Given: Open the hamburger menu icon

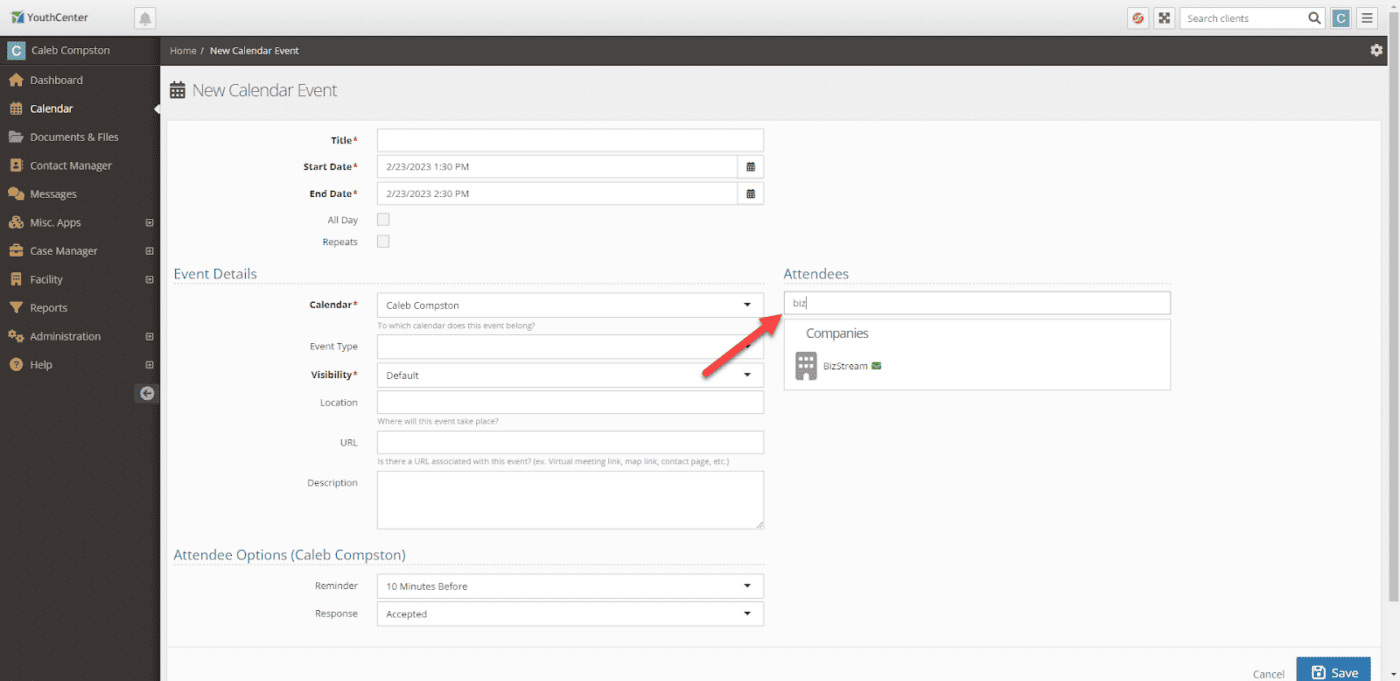Looking at the screenshot, I should 1367,18.
